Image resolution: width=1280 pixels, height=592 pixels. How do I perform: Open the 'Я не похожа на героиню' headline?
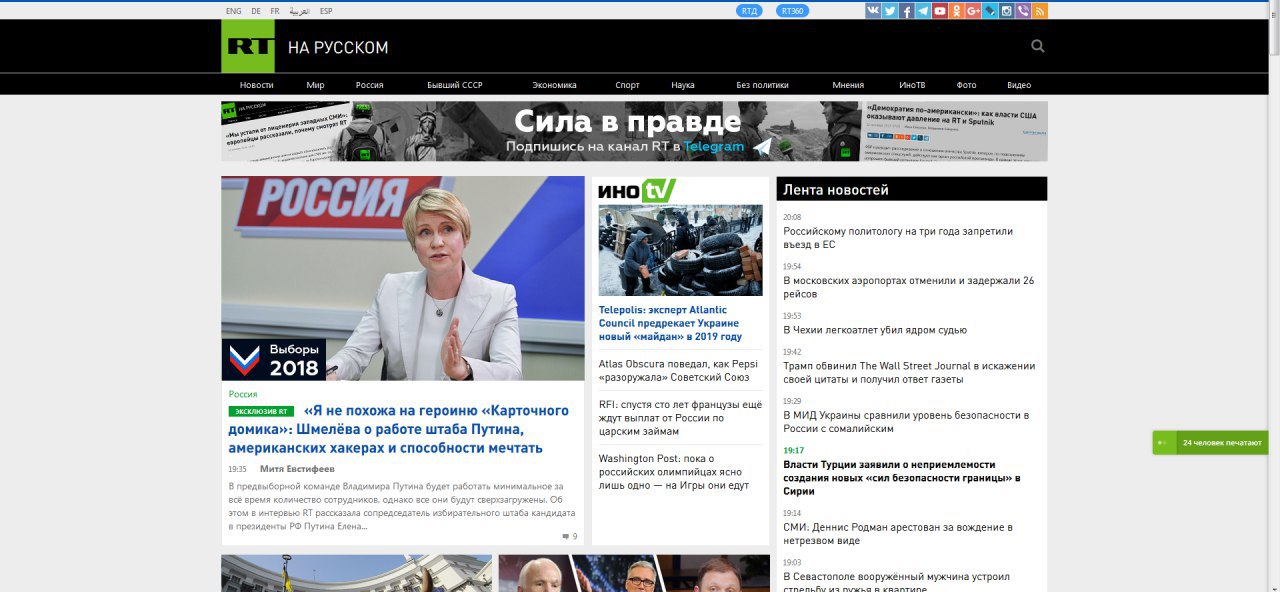pos(400,429)
